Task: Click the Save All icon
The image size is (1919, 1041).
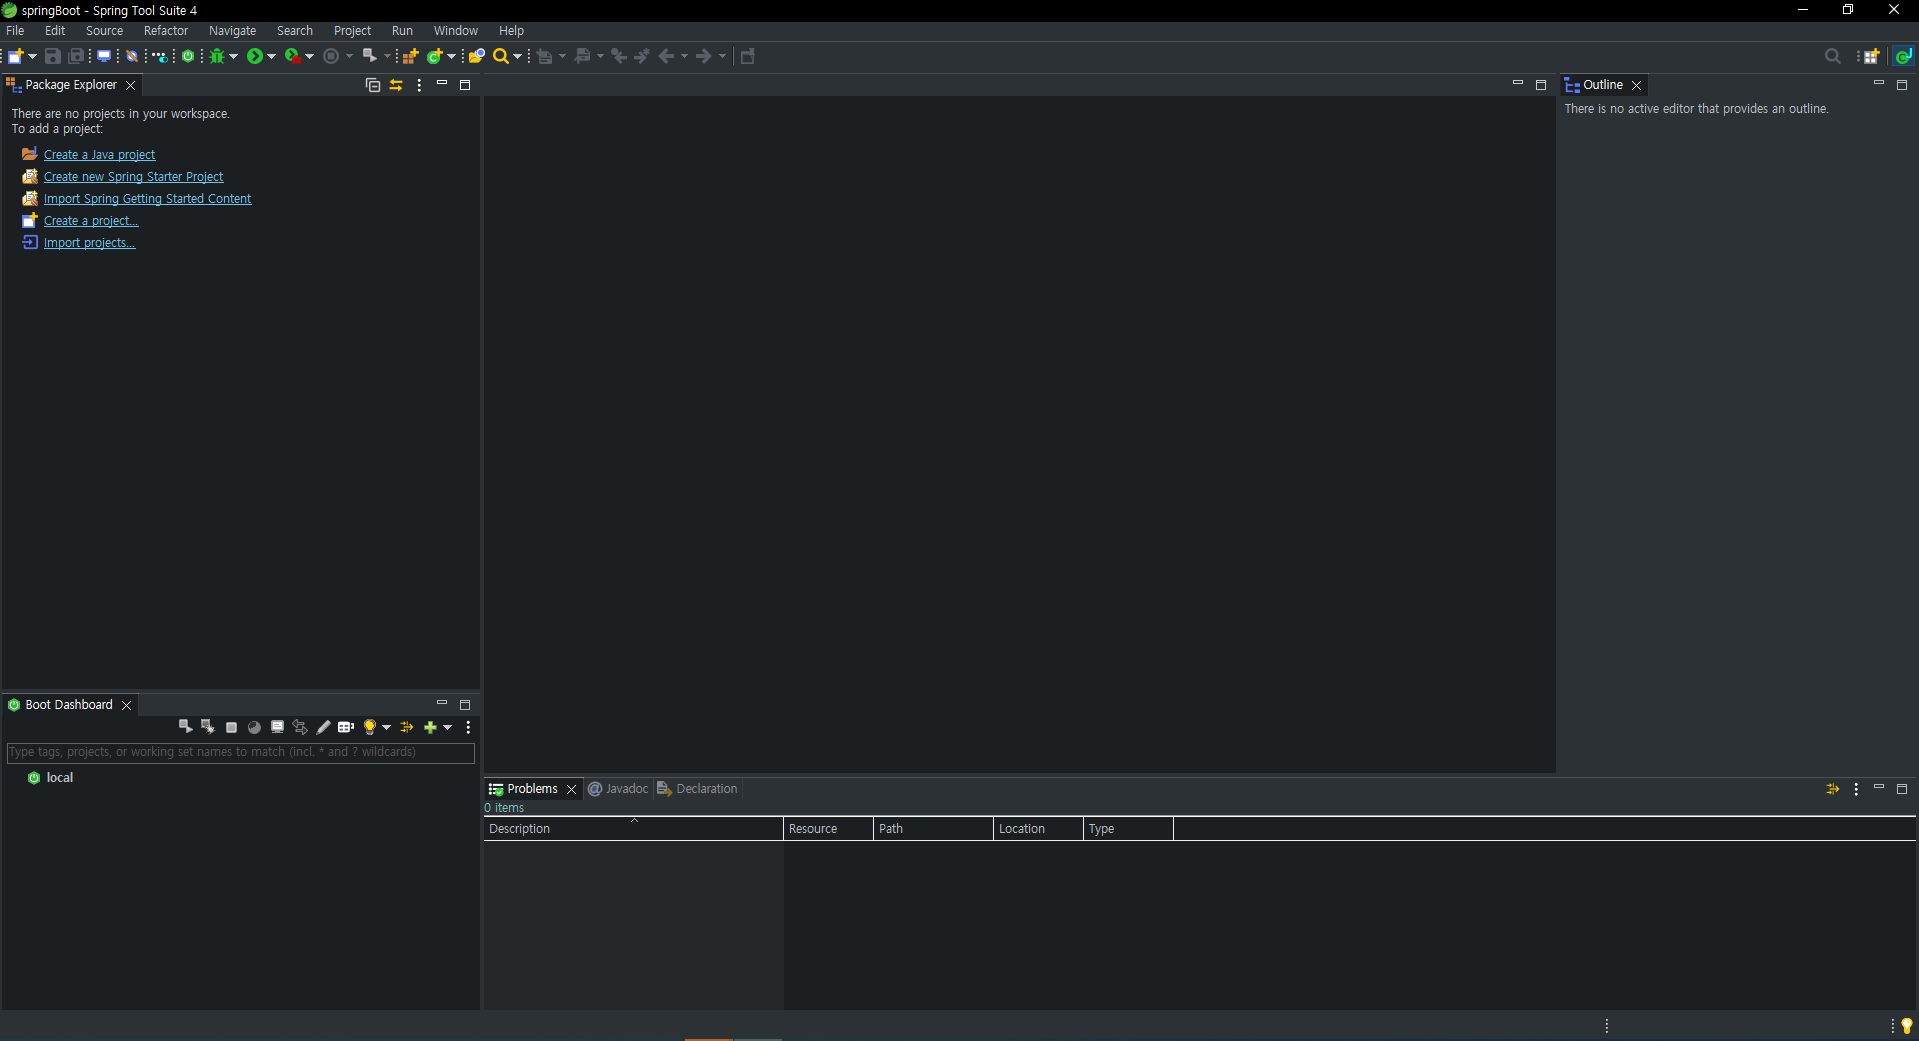Action: 75,56
